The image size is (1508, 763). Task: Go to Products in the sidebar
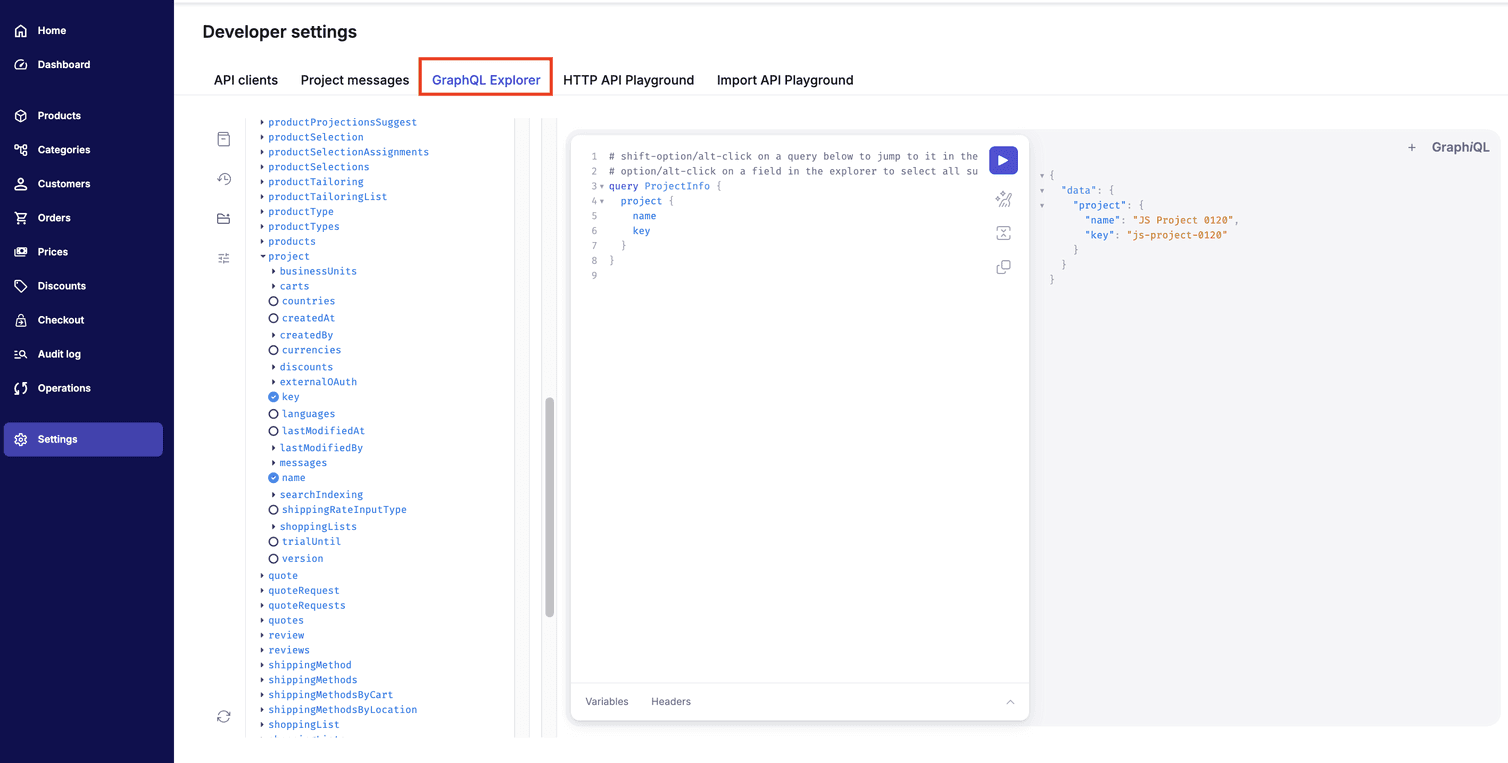(59, 116)
